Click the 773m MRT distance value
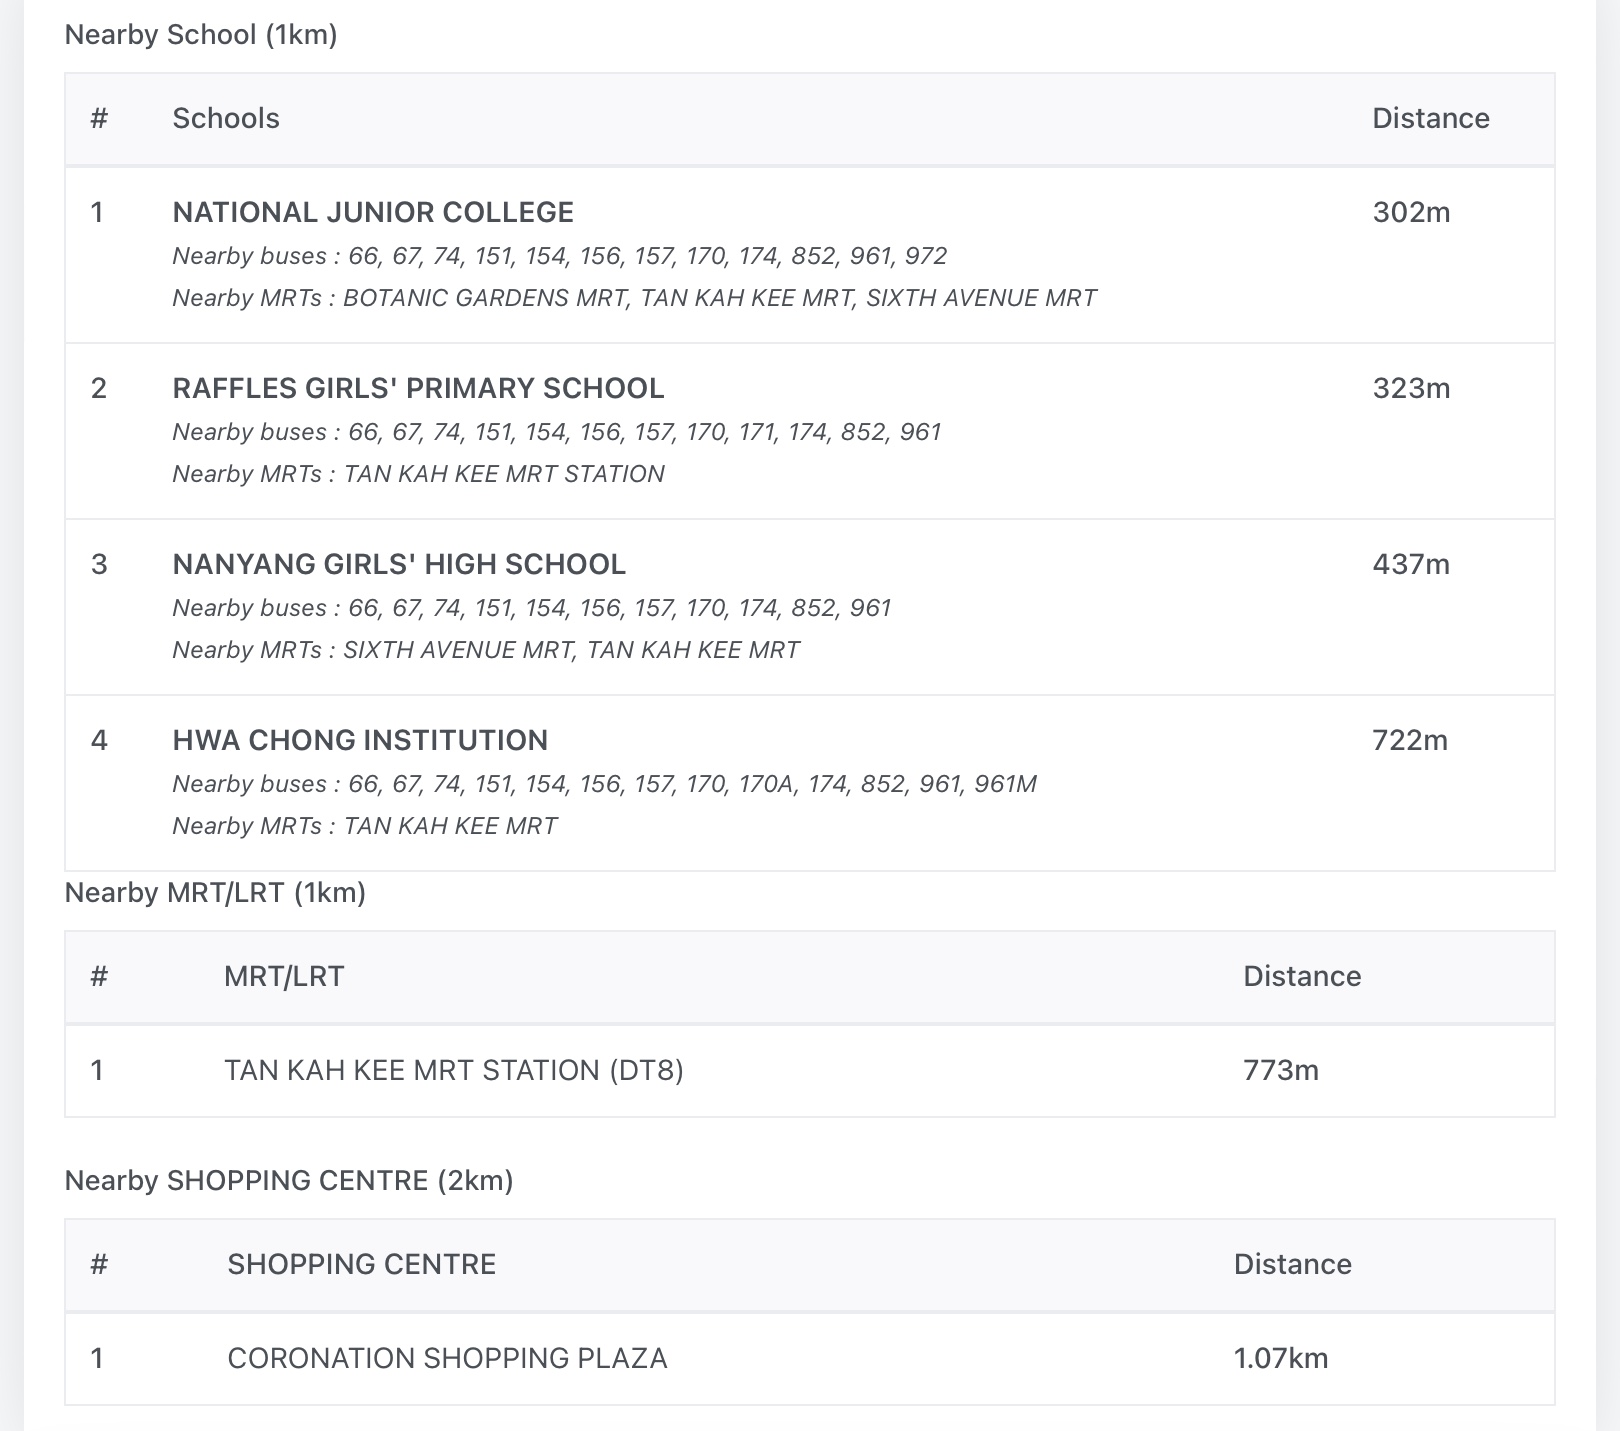 (x=1281, y=1070)
